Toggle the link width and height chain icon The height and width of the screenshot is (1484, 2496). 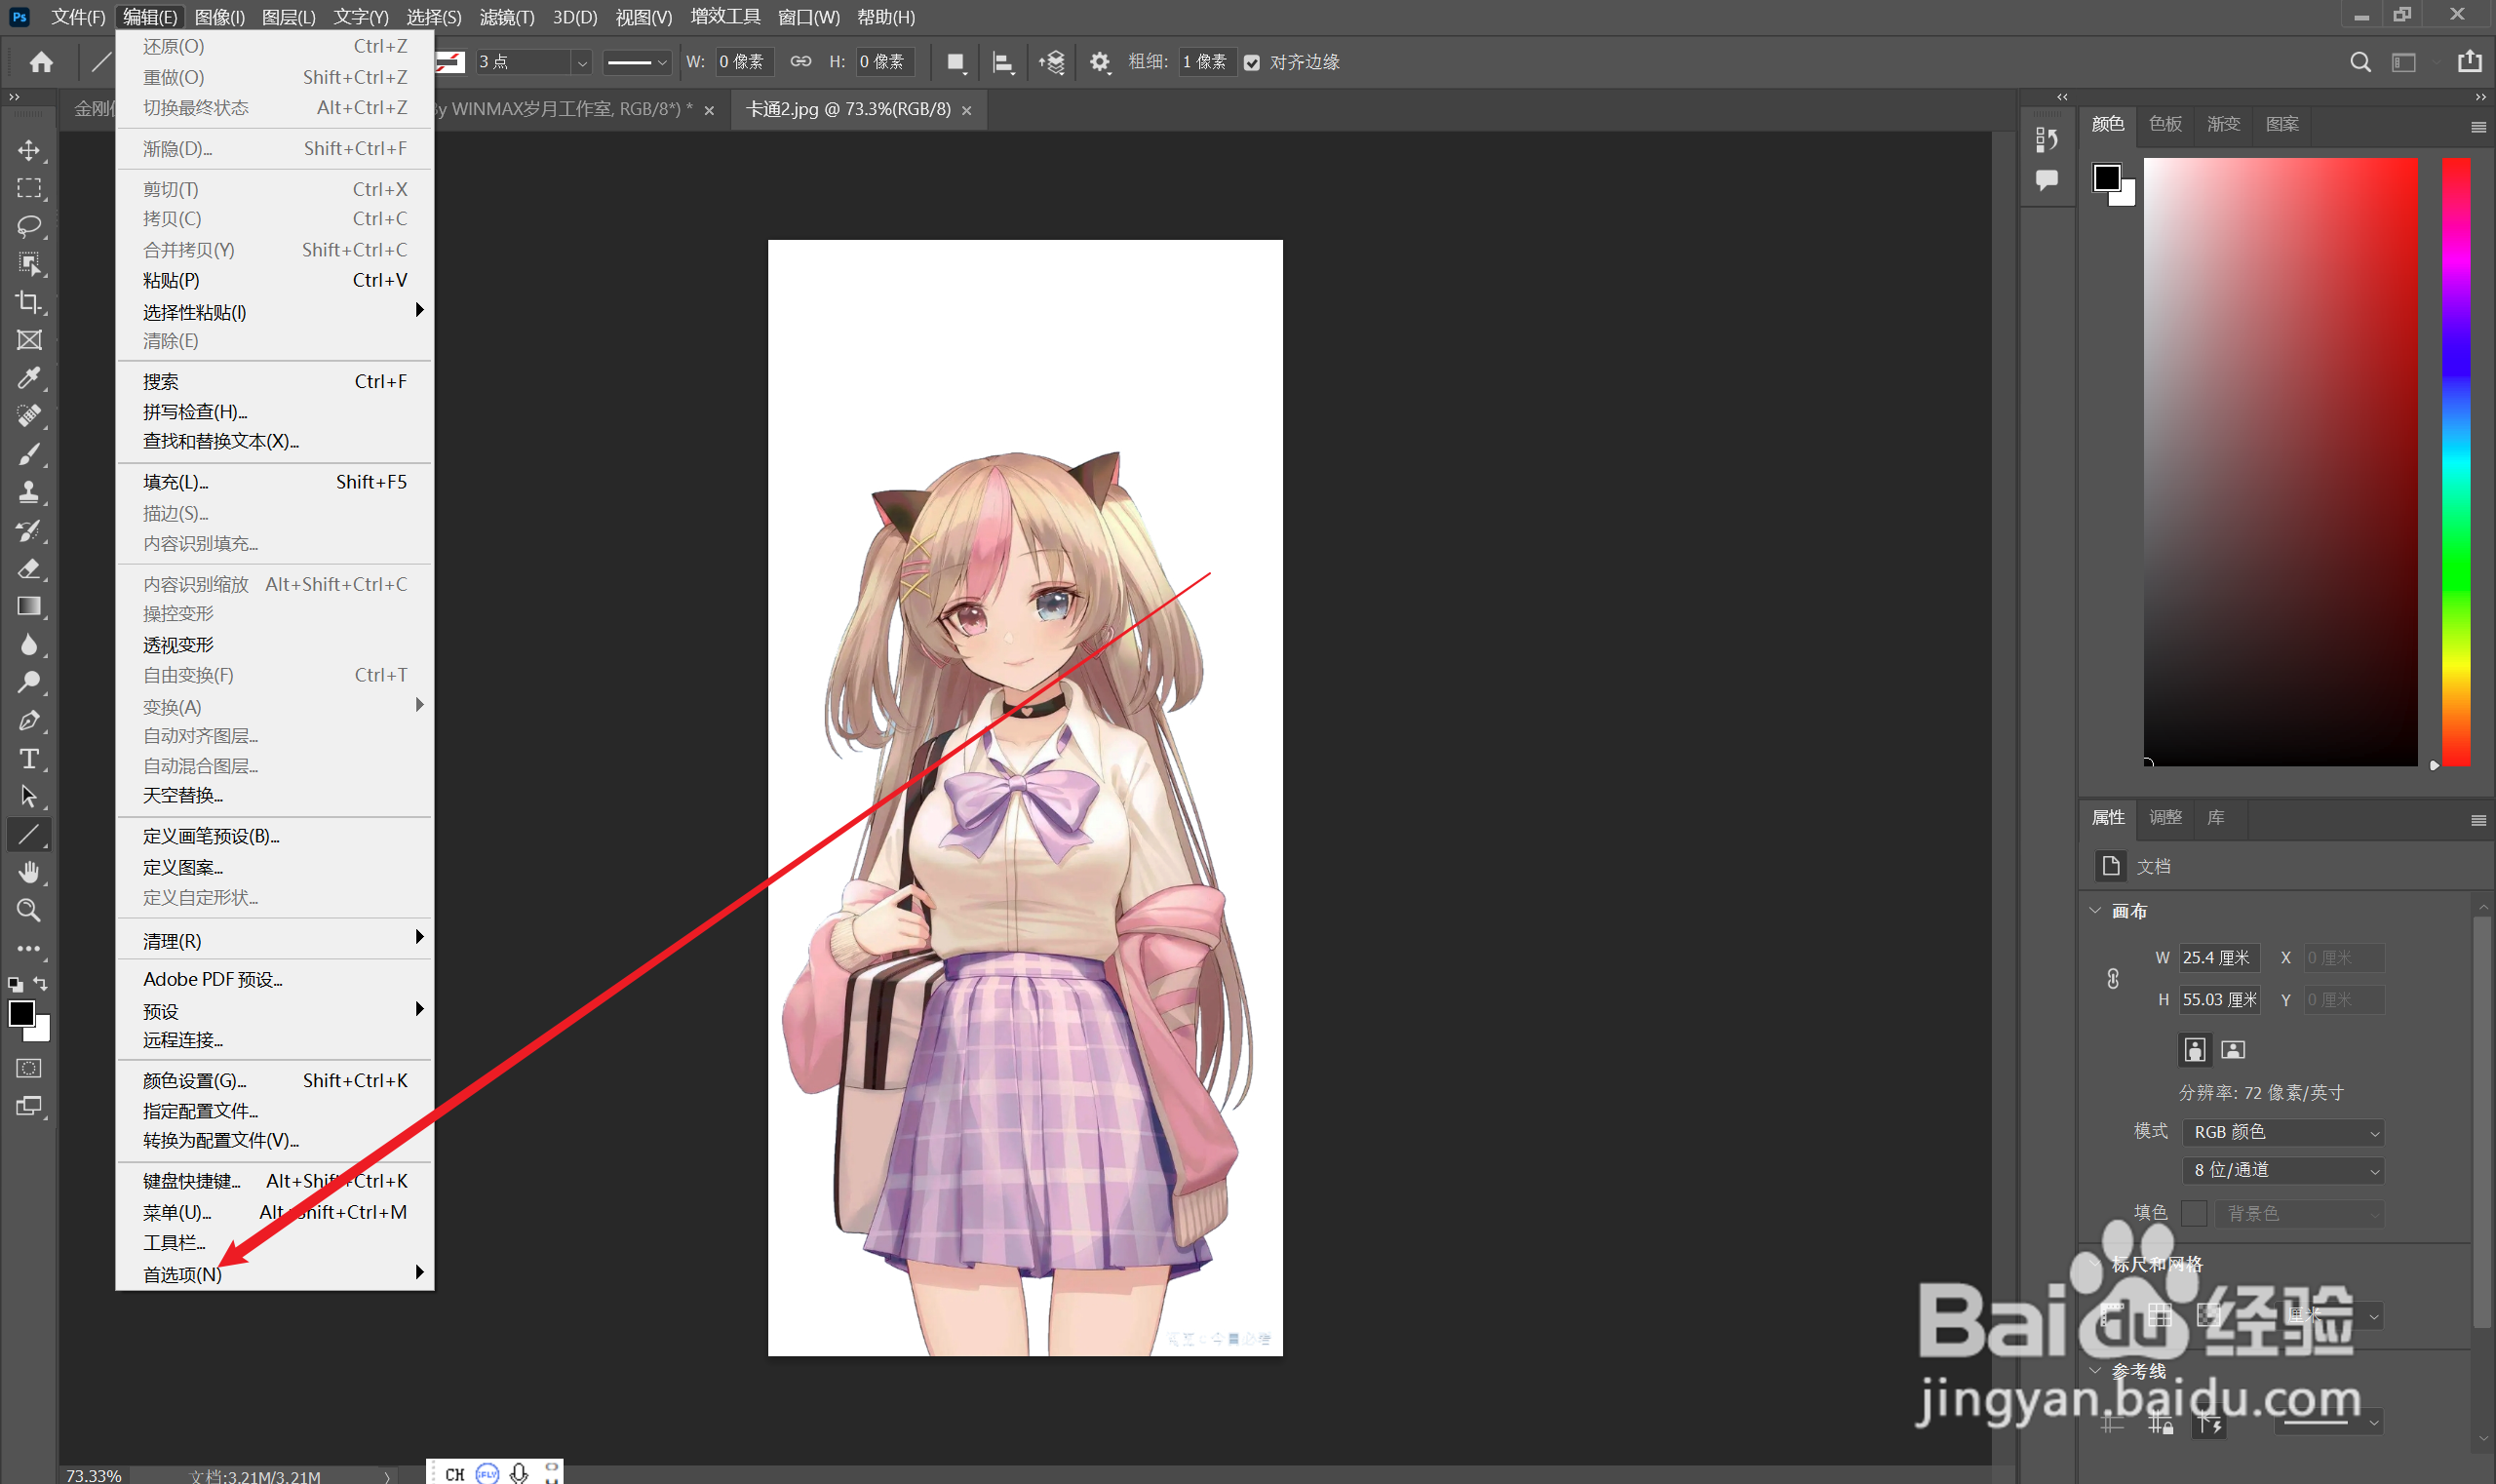coord(801,61)
